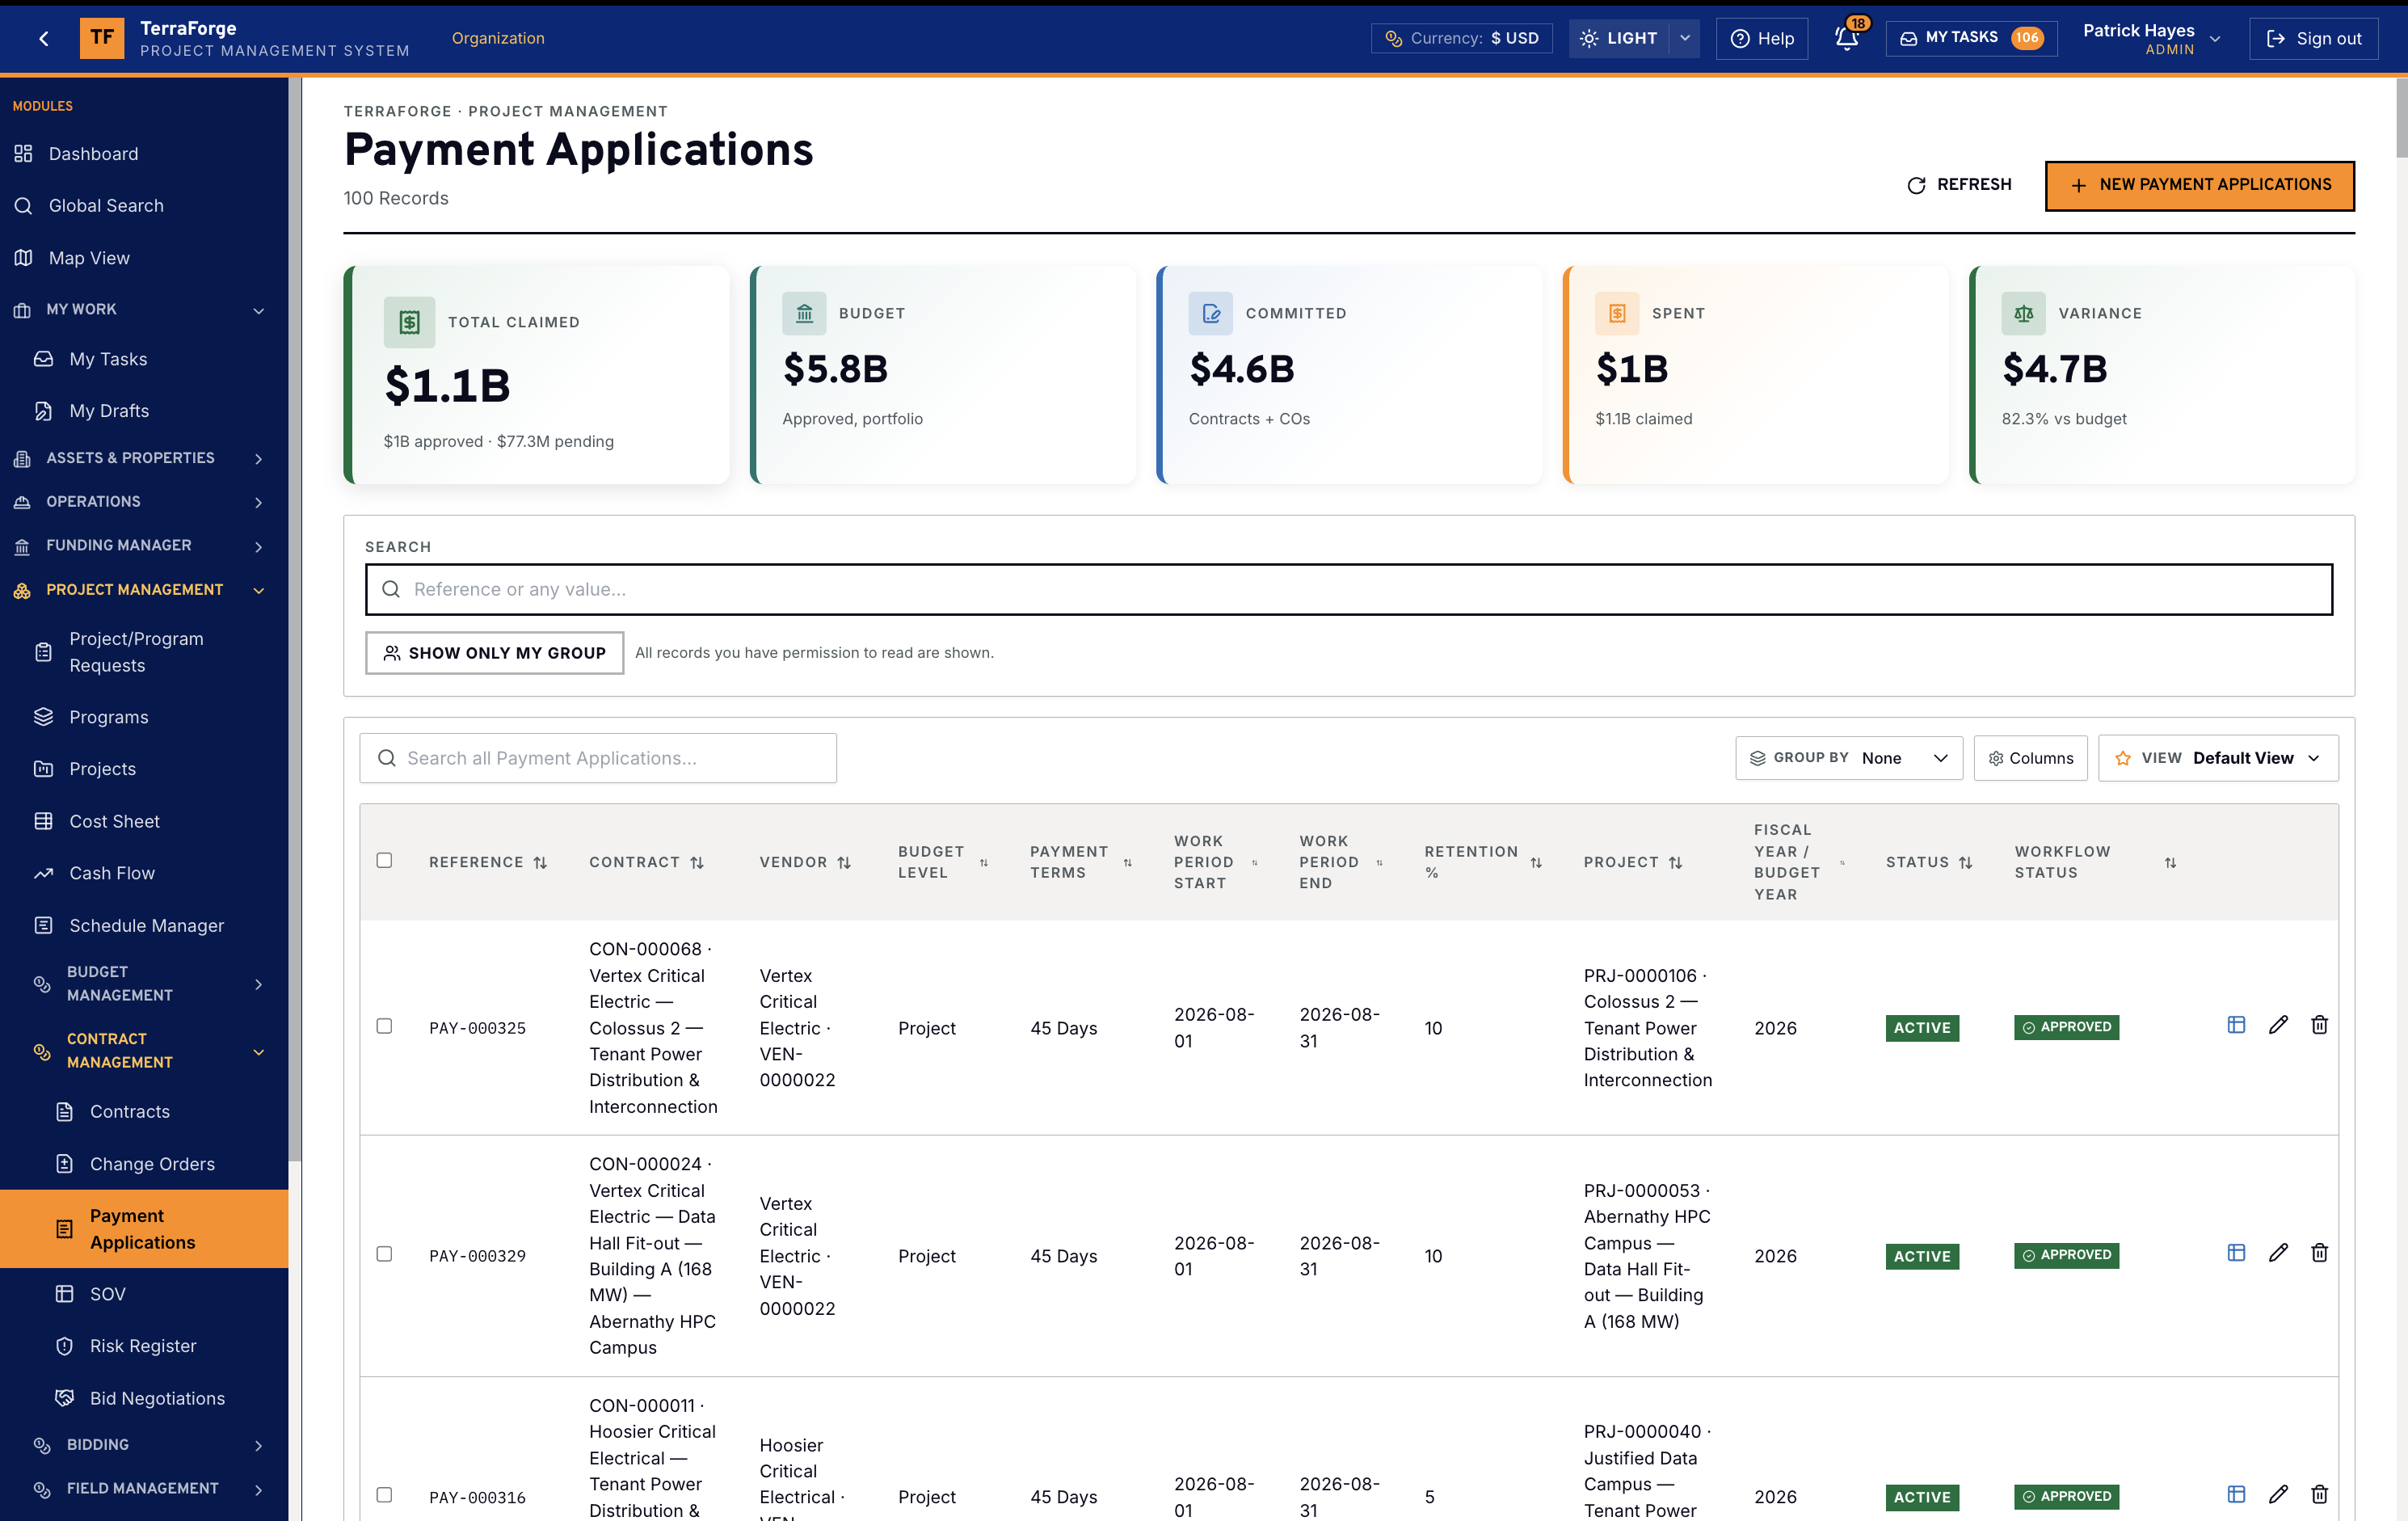Toggle the LIGHT theme button

coord(1618,38)
